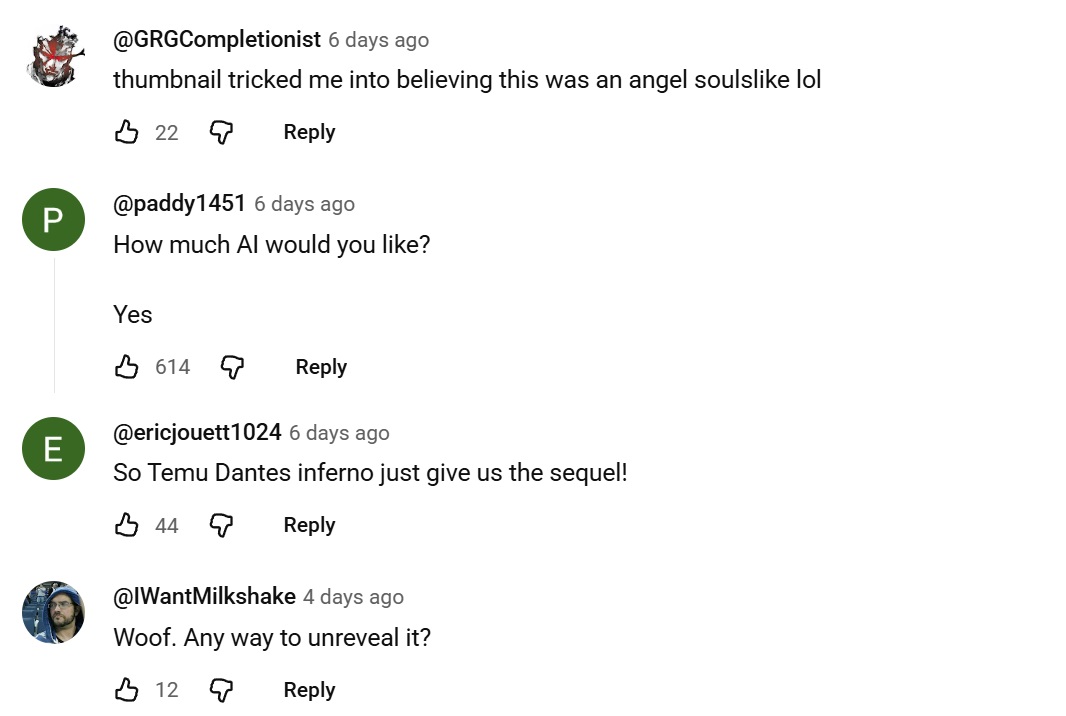The image size is (1066, 716).
Task: Reply to @paddy1451's AI comment
Action: click(x=320, y=366)
